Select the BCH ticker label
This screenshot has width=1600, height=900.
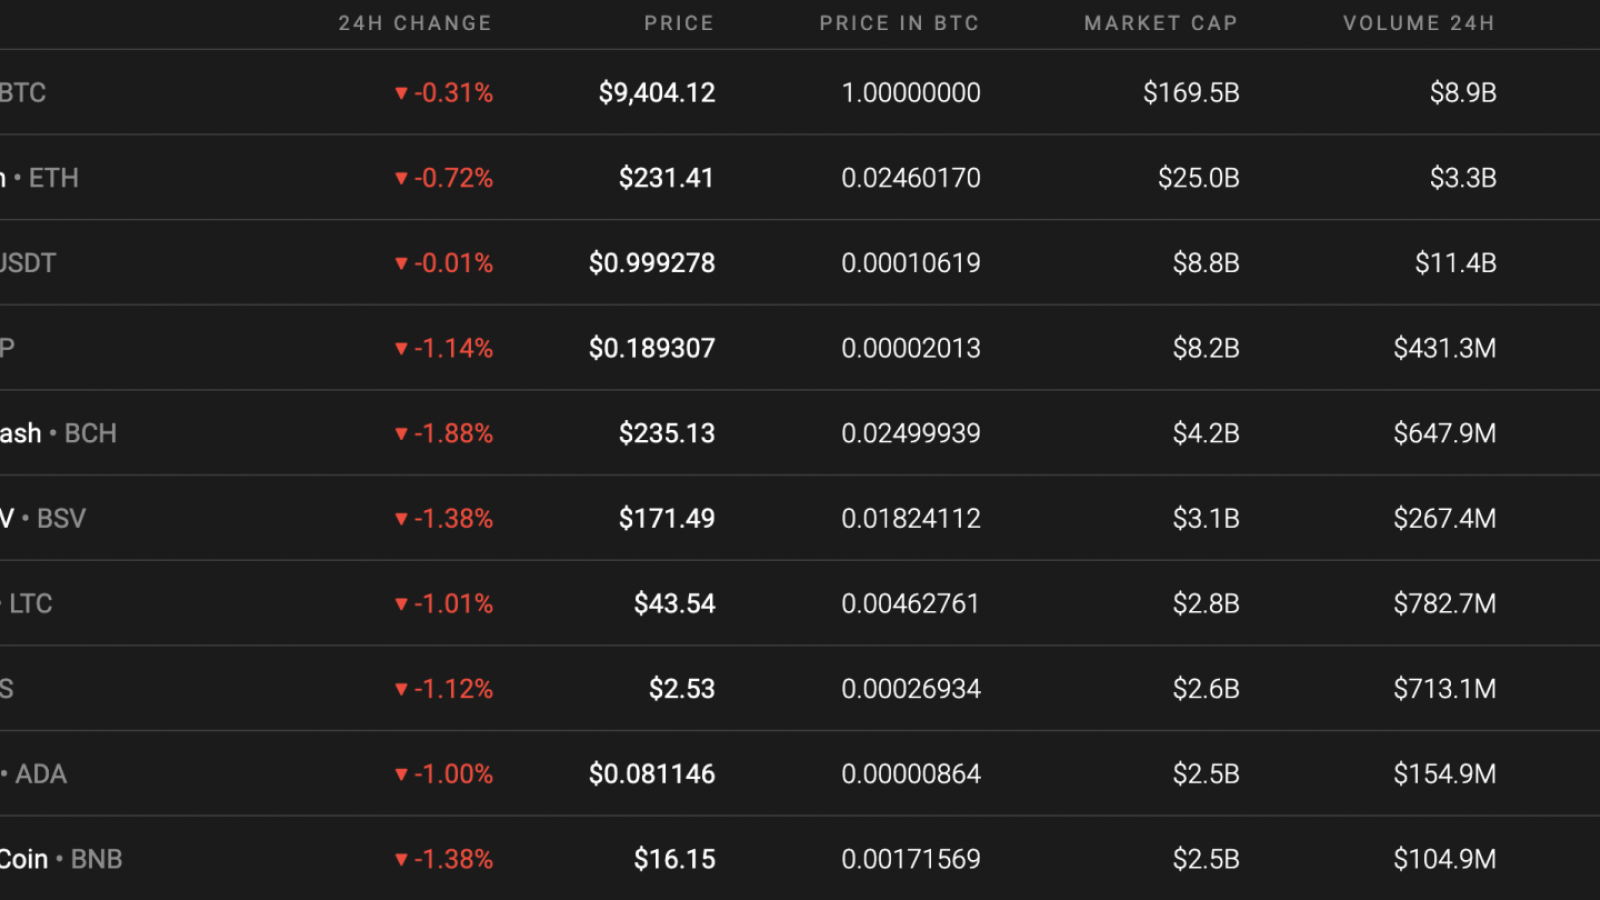point(90,433)
